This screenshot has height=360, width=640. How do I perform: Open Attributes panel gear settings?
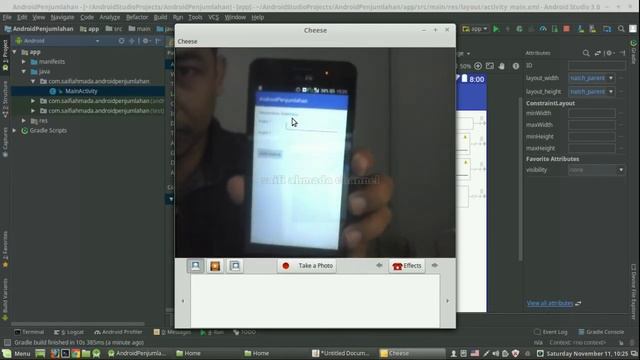609,53
